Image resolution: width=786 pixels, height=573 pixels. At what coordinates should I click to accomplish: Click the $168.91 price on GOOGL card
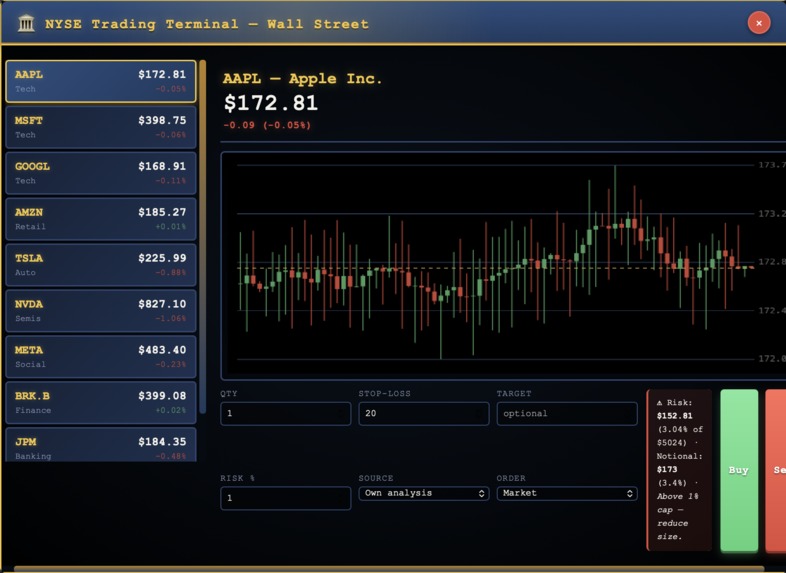(x=162, y=166)
